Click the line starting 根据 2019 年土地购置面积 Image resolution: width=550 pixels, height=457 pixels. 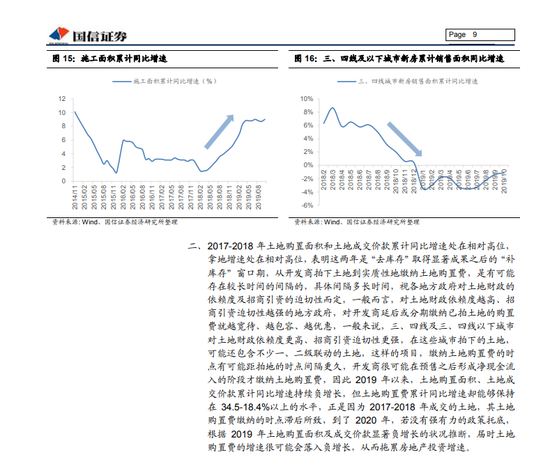pyautogui.click(x=361, y=434)
